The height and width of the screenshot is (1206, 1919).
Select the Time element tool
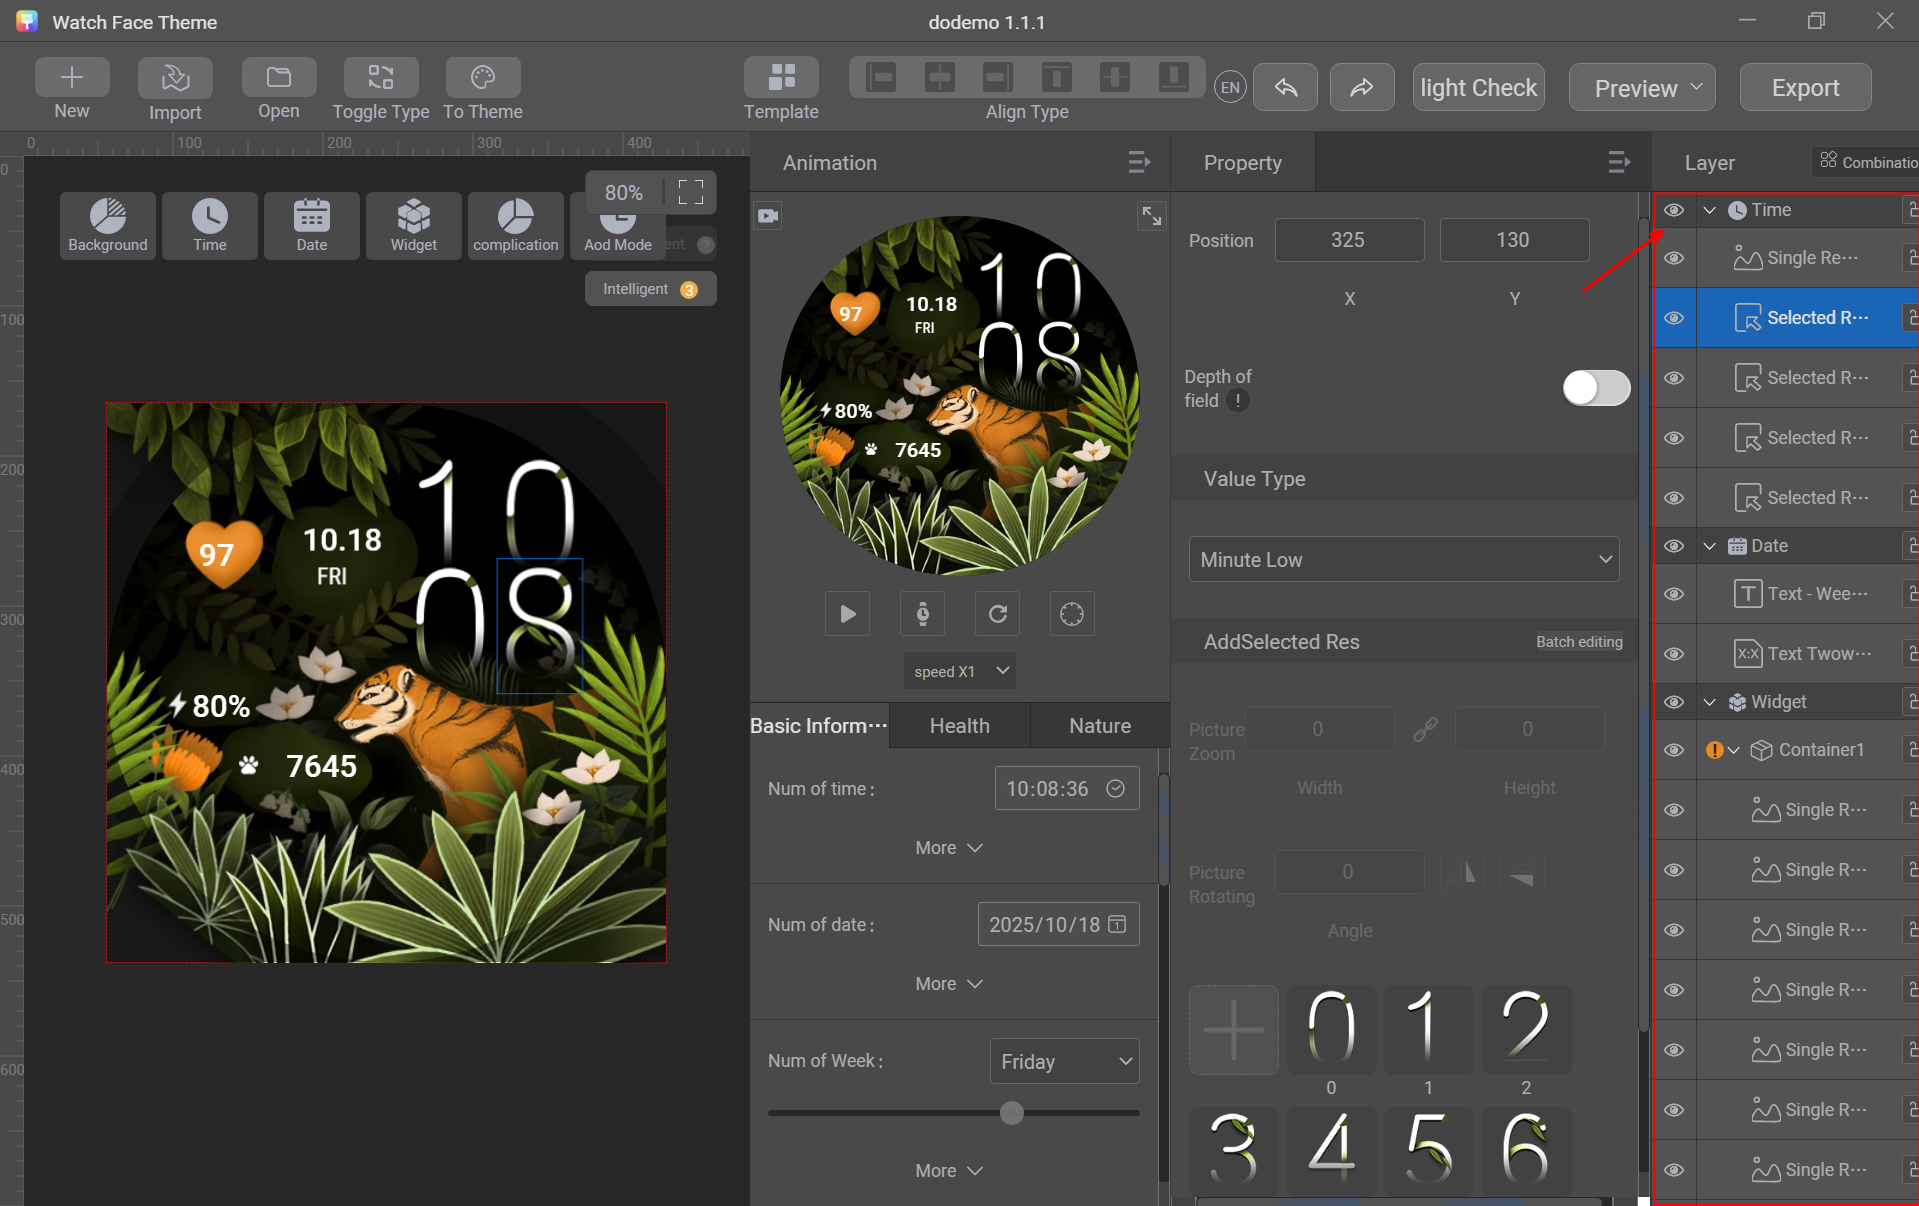(209, 225)
